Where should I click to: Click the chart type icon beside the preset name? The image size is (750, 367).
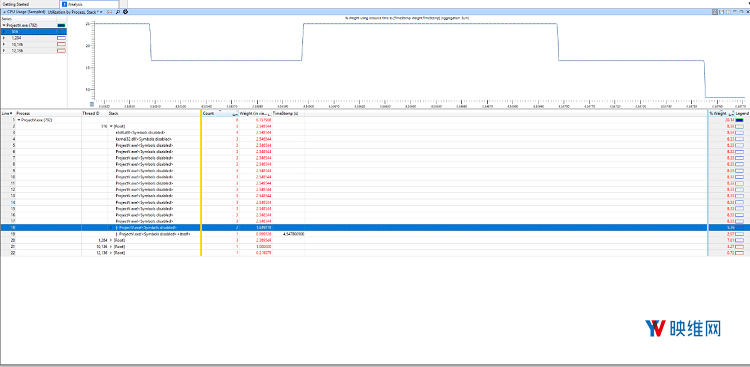pos(110,11)
